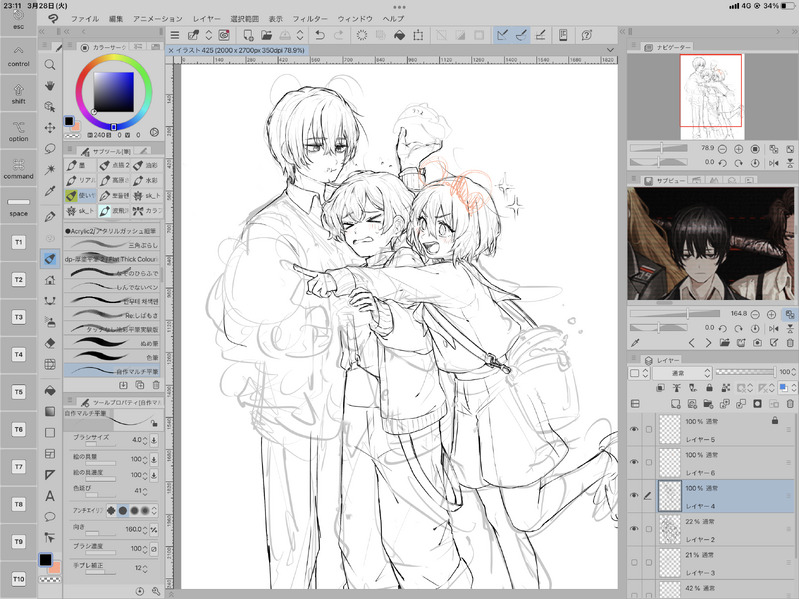Create a new raster layer
This screenshot has width=799, height=599.
[675, 404]
